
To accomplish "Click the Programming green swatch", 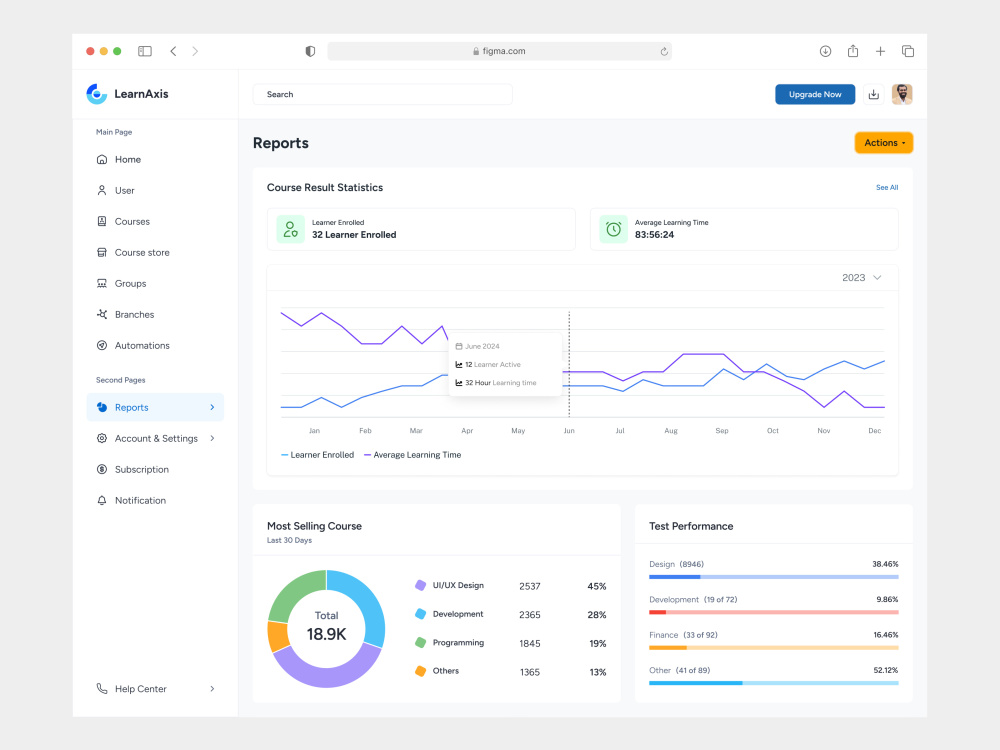I will point(420,643).
